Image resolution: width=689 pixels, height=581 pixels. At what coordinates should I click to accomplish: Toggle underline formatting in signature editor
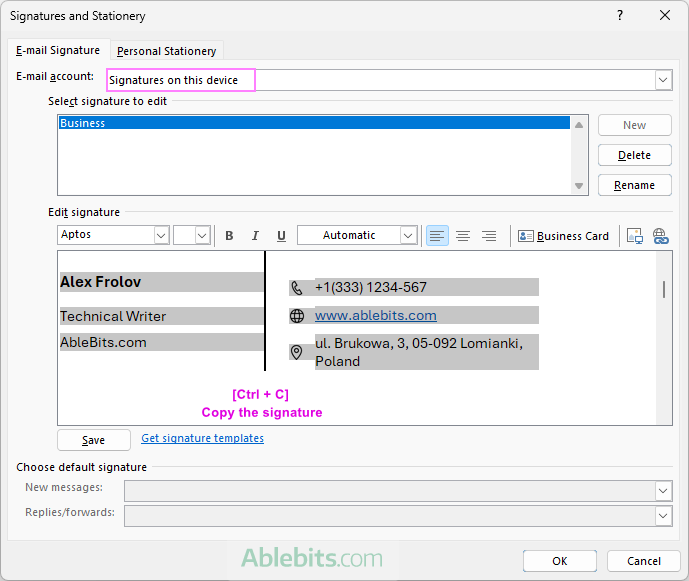tap(281, 236)
